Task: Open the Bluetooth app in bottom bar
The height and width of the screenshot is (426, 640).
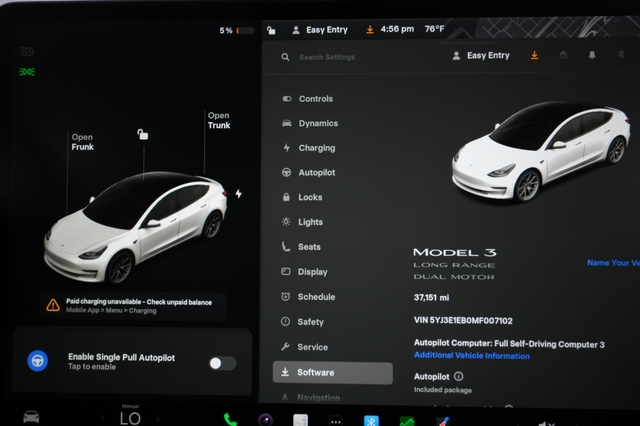Action: [371, 421]
